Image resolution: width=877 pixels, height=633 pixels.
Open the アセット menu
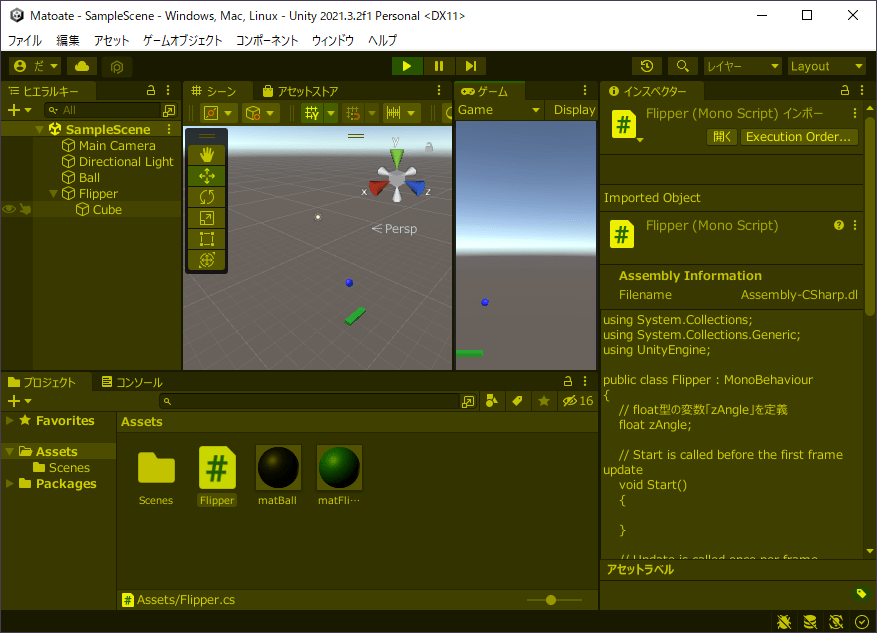111,40
